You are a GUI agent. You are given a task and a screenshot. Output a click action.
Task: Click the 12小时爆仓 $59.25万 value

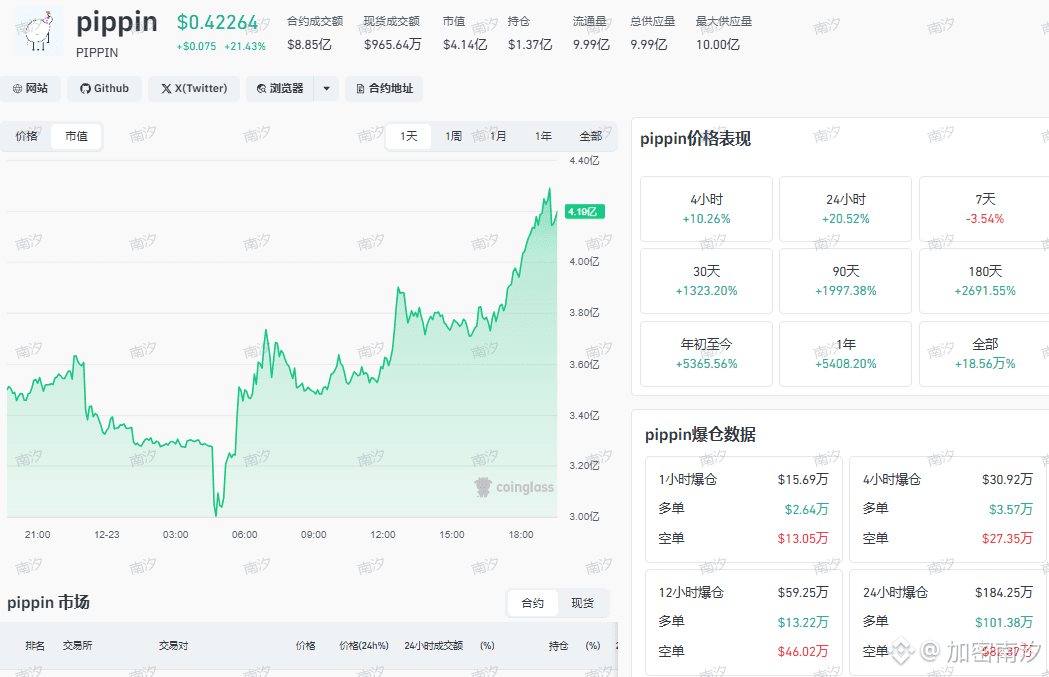pos(803,592)
